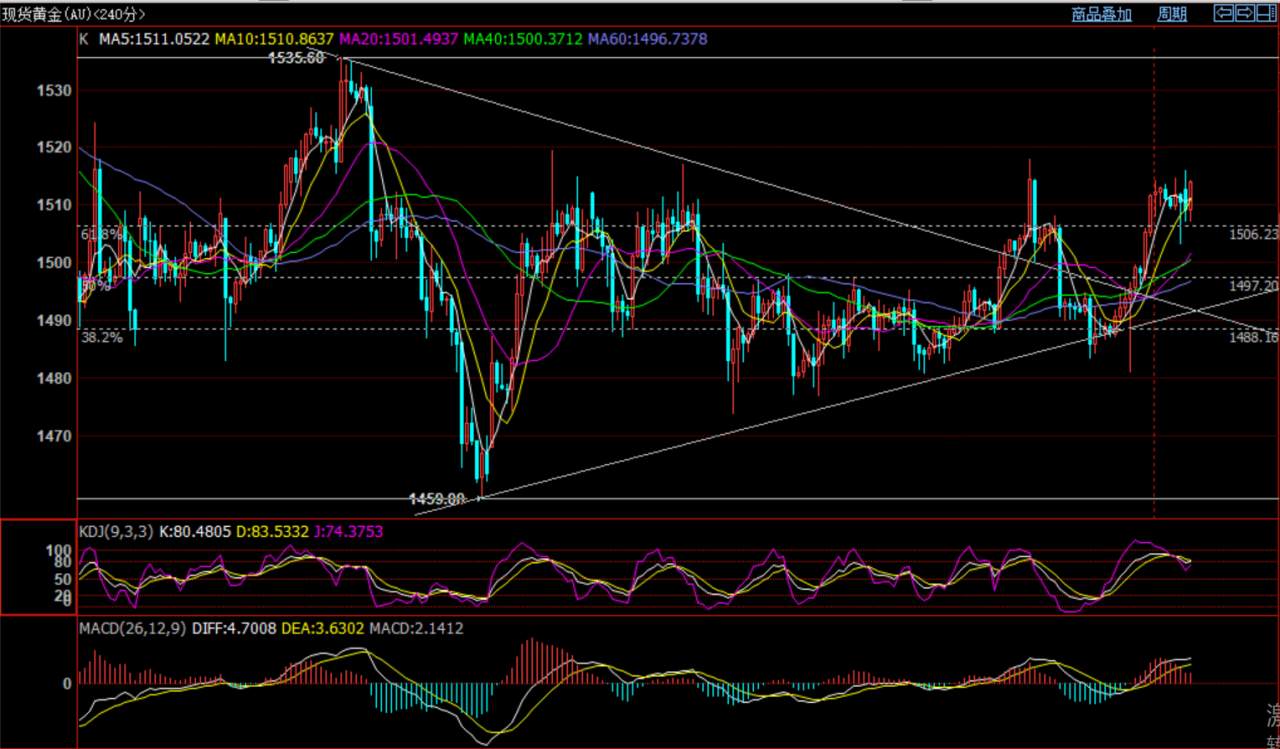Select the MA10:1510.8637 indicator label

pyautogui.click(x=275, y=39)
